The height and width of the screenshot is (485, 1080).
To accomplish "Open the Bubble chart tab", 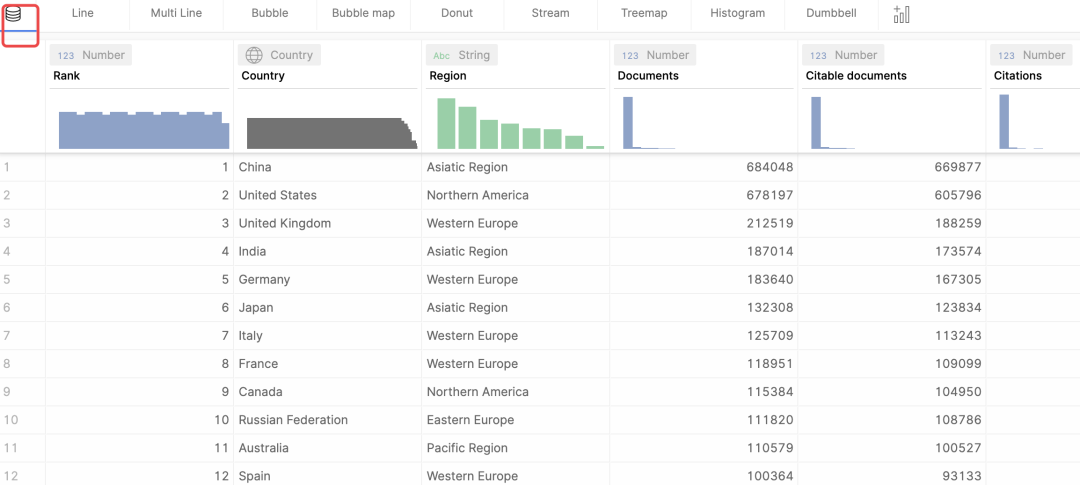I will click(270, 13).
